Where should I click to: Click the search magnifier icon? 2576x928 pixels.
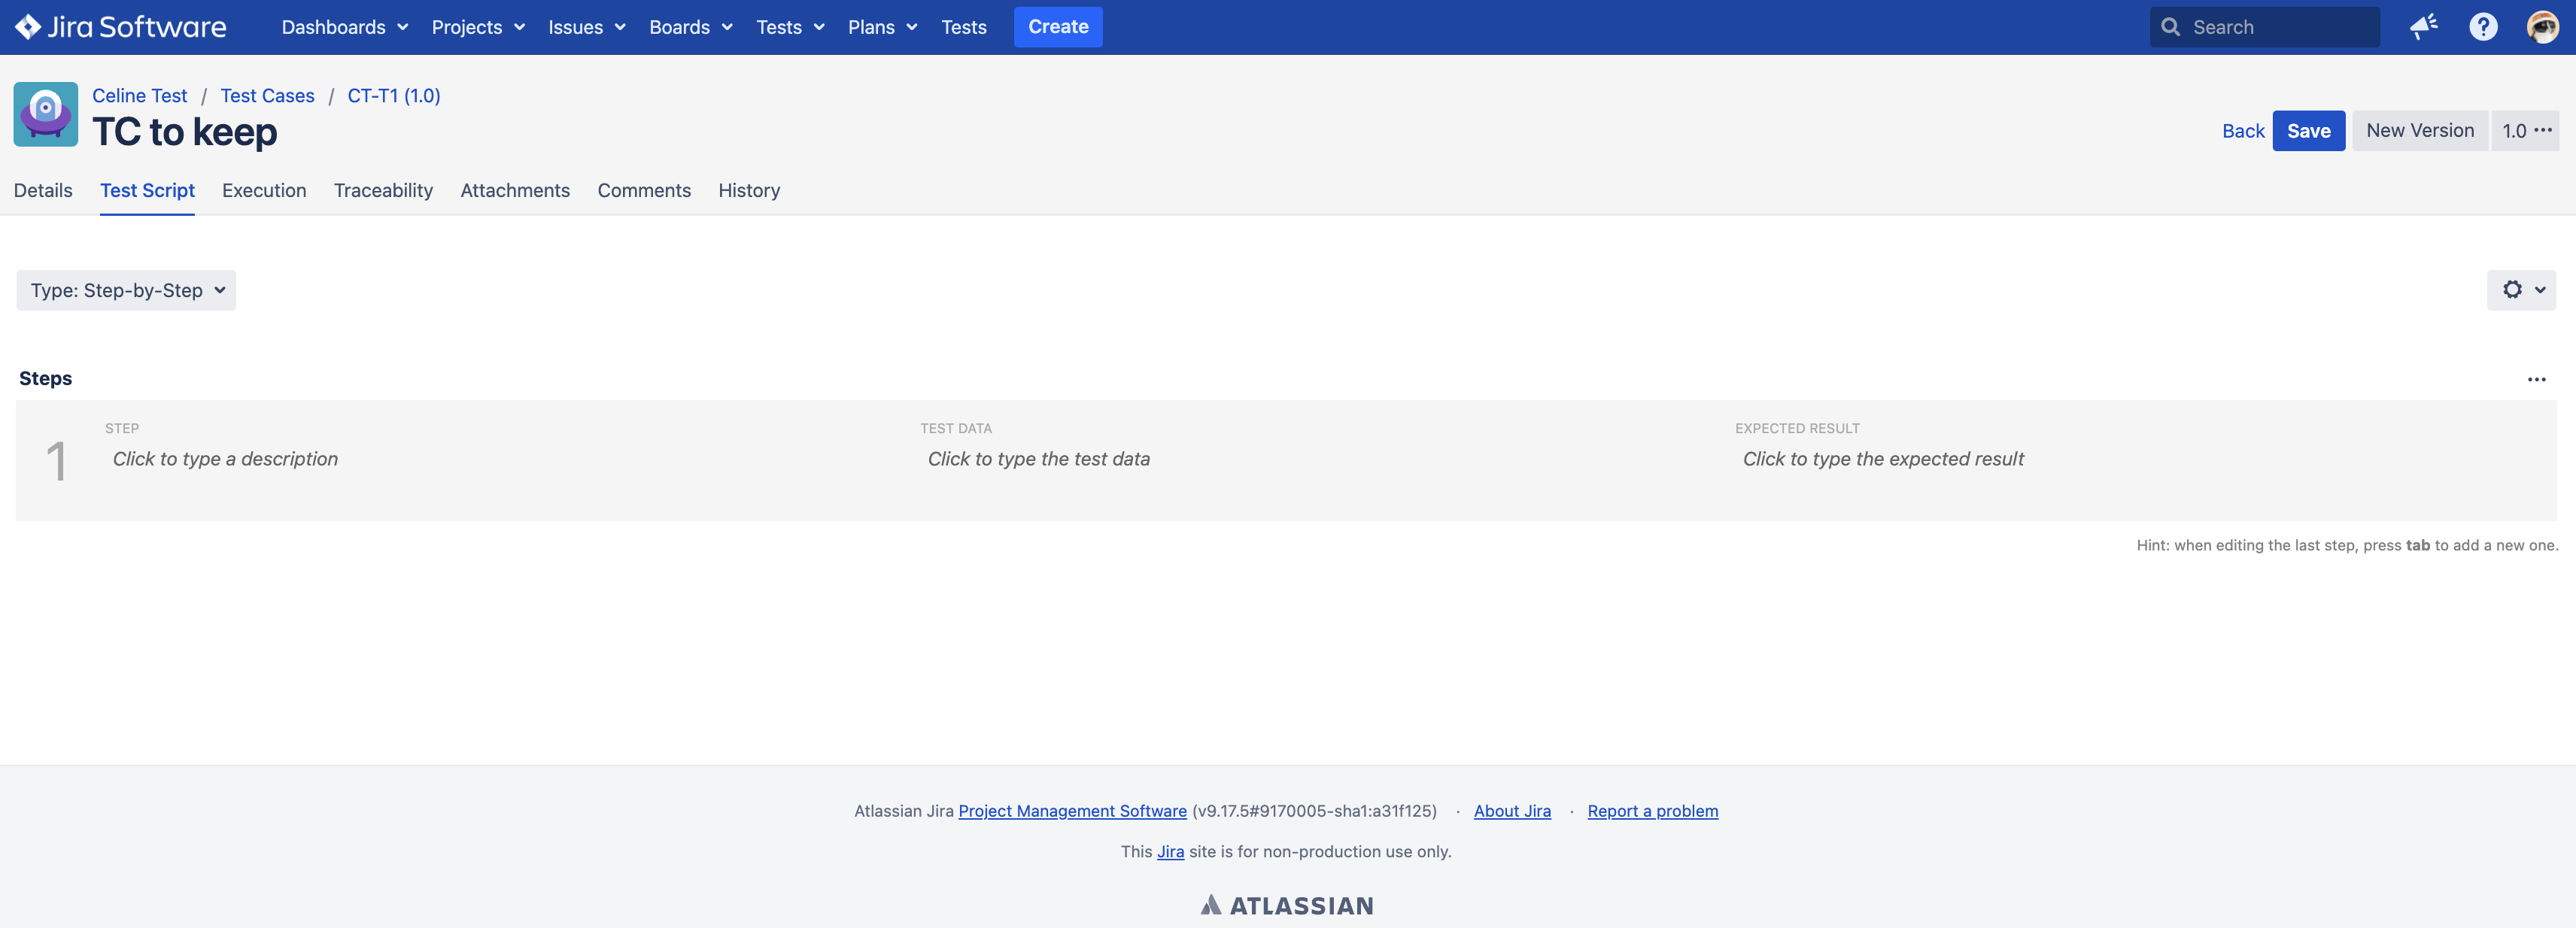2171,27
